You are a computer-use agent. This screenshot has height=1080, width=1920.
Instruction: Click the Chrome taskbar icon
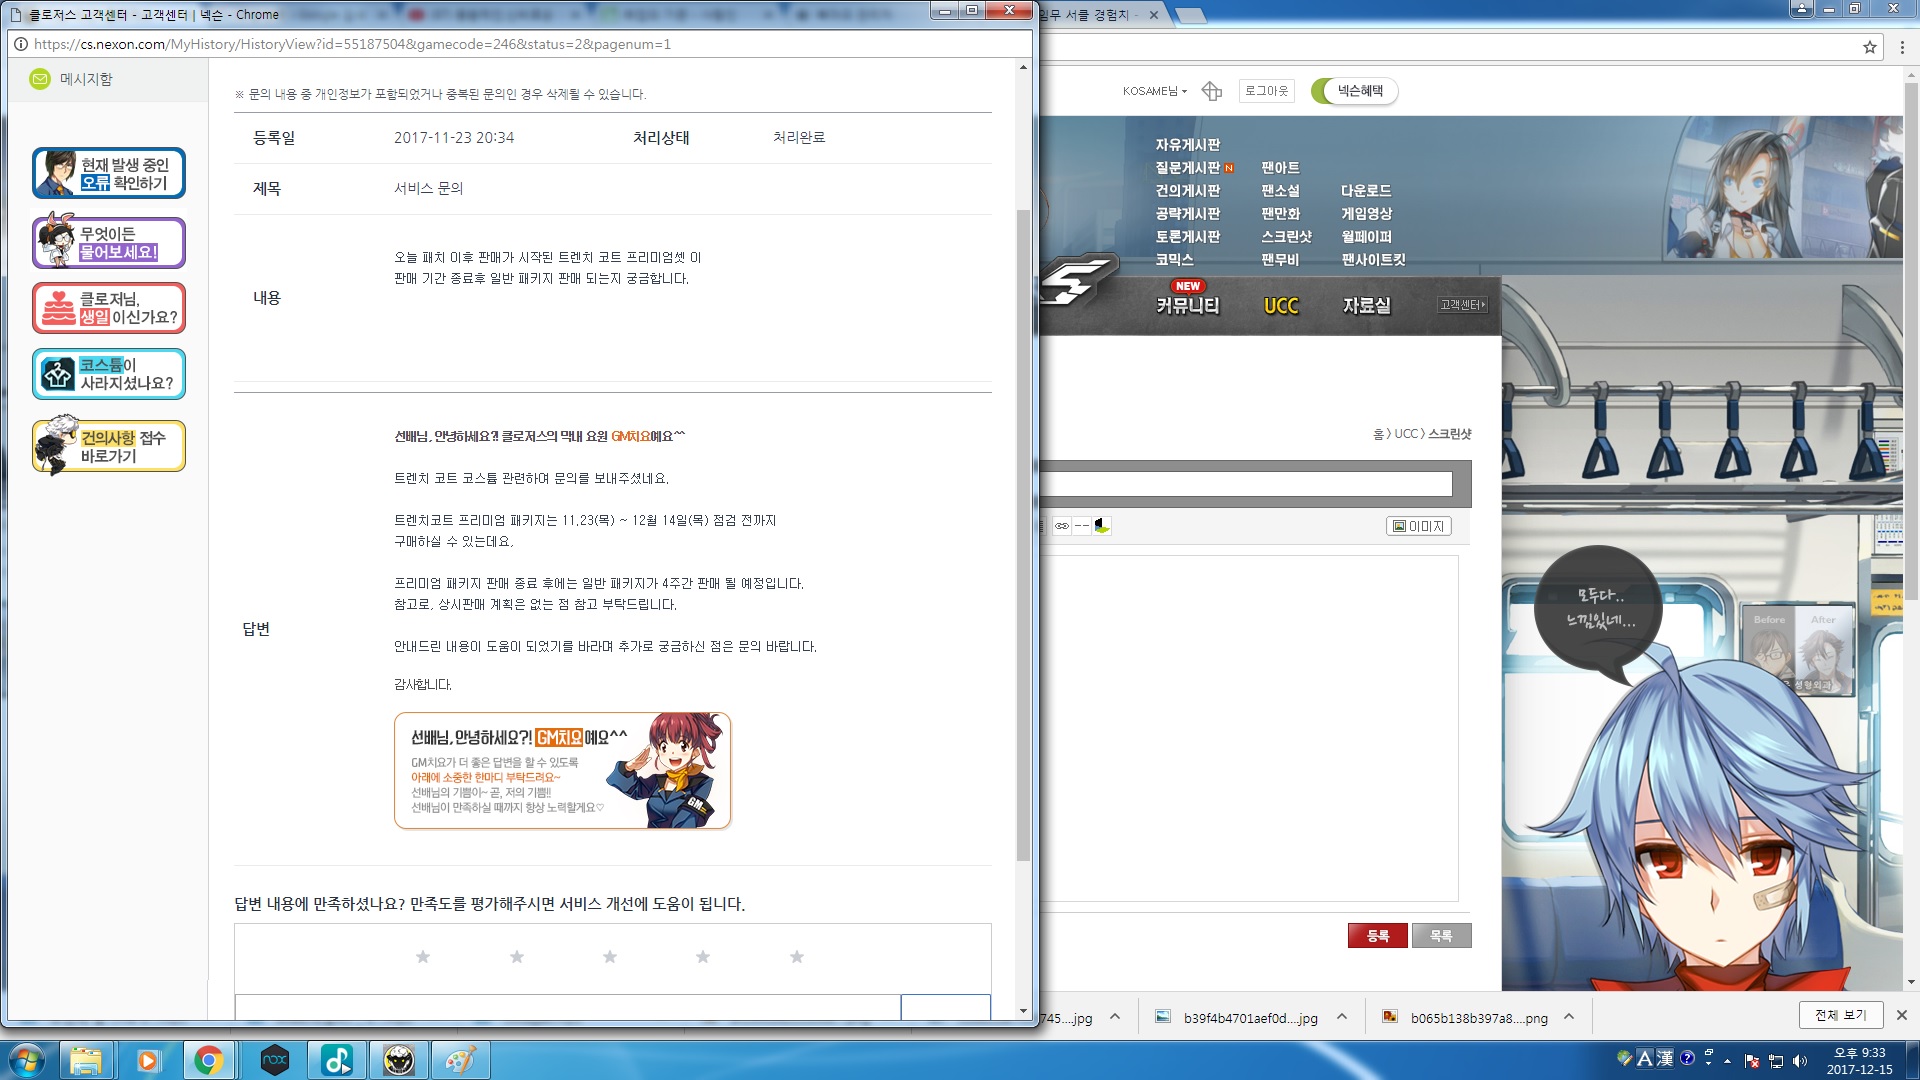pos(210,1060)
